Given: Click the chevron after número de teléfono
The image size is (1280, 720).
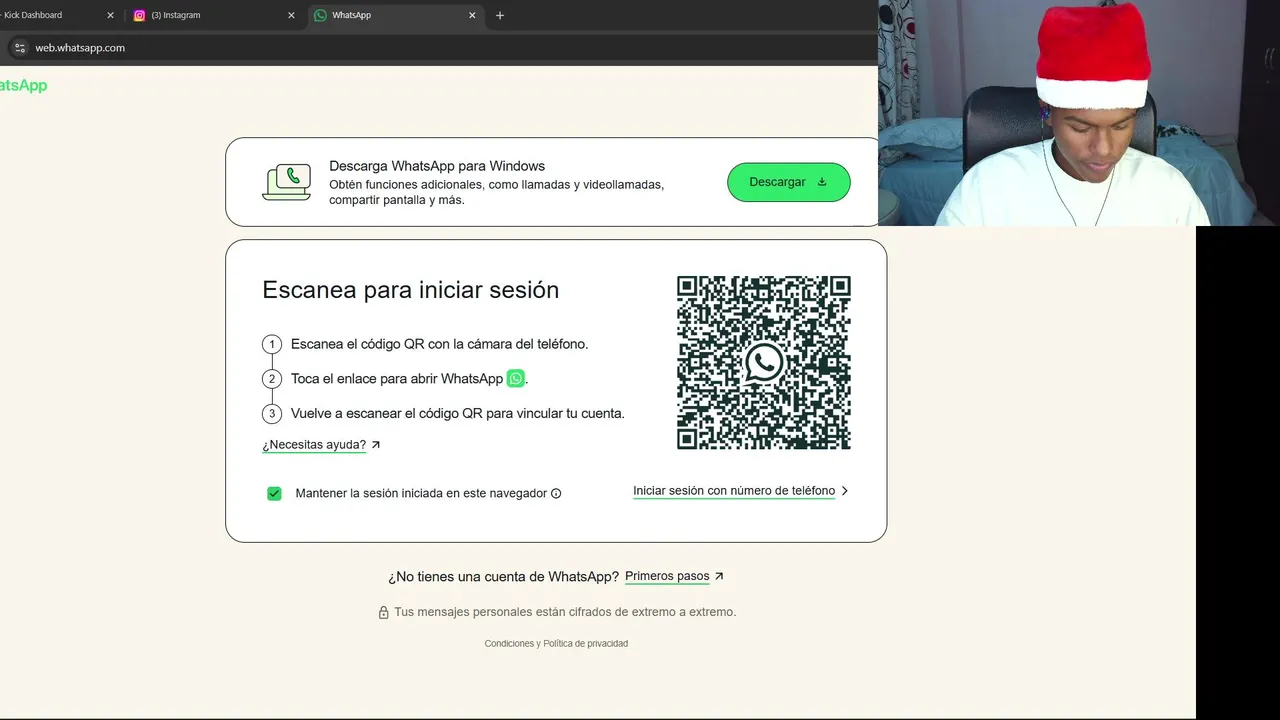Looking at the screenshot, I should 844,491.
